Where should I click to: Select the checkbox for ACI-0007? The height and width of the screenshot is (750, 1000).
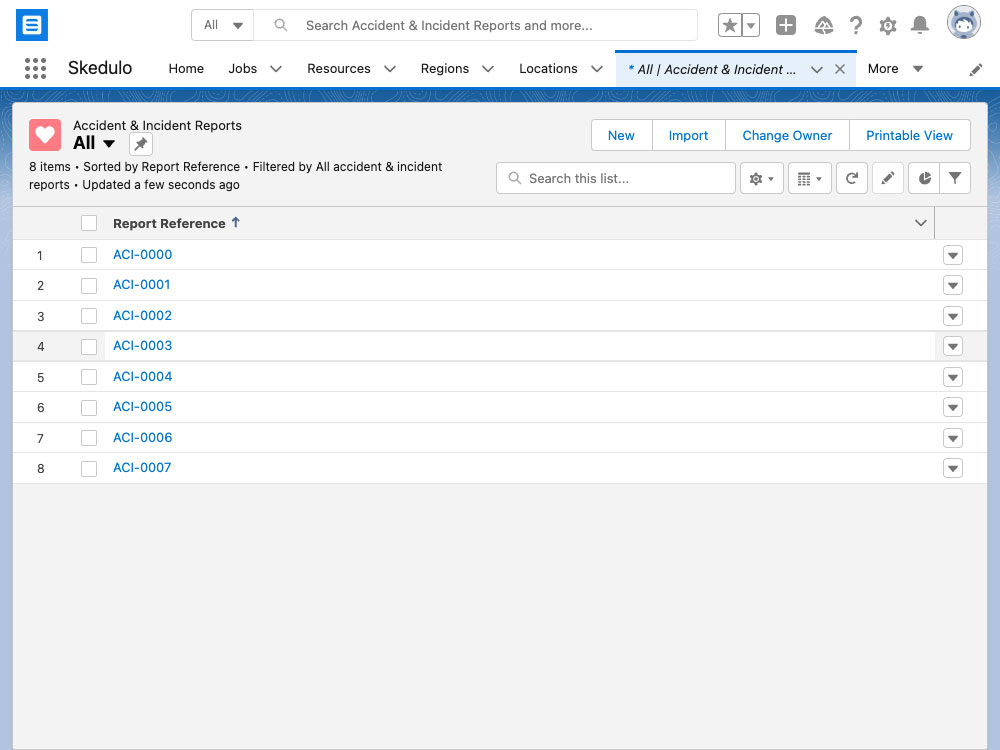point(89,469)
